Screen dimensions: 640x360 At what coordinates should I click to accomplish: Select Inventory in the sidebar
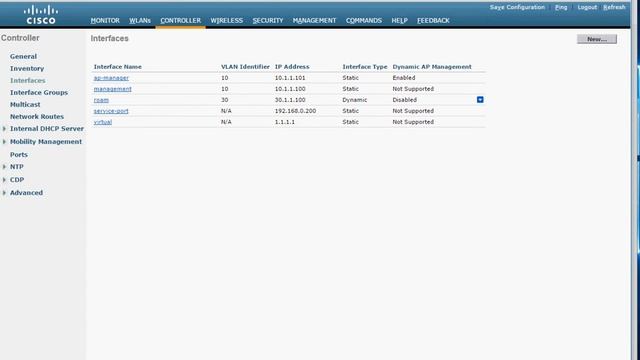[27, 69]
